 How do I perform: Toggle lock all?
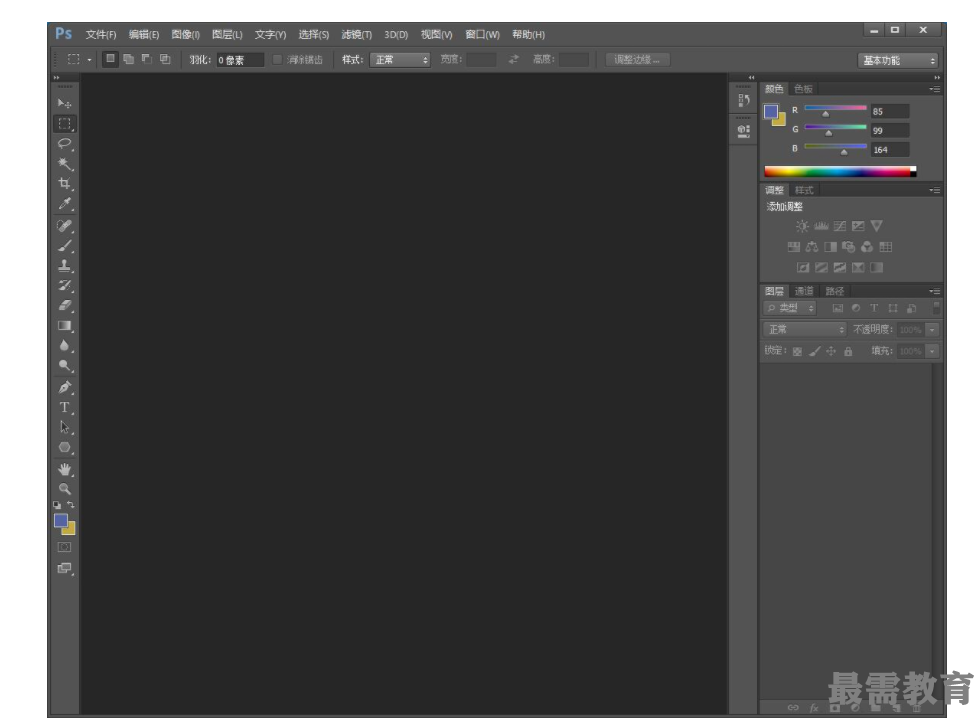tap(848, 352)
